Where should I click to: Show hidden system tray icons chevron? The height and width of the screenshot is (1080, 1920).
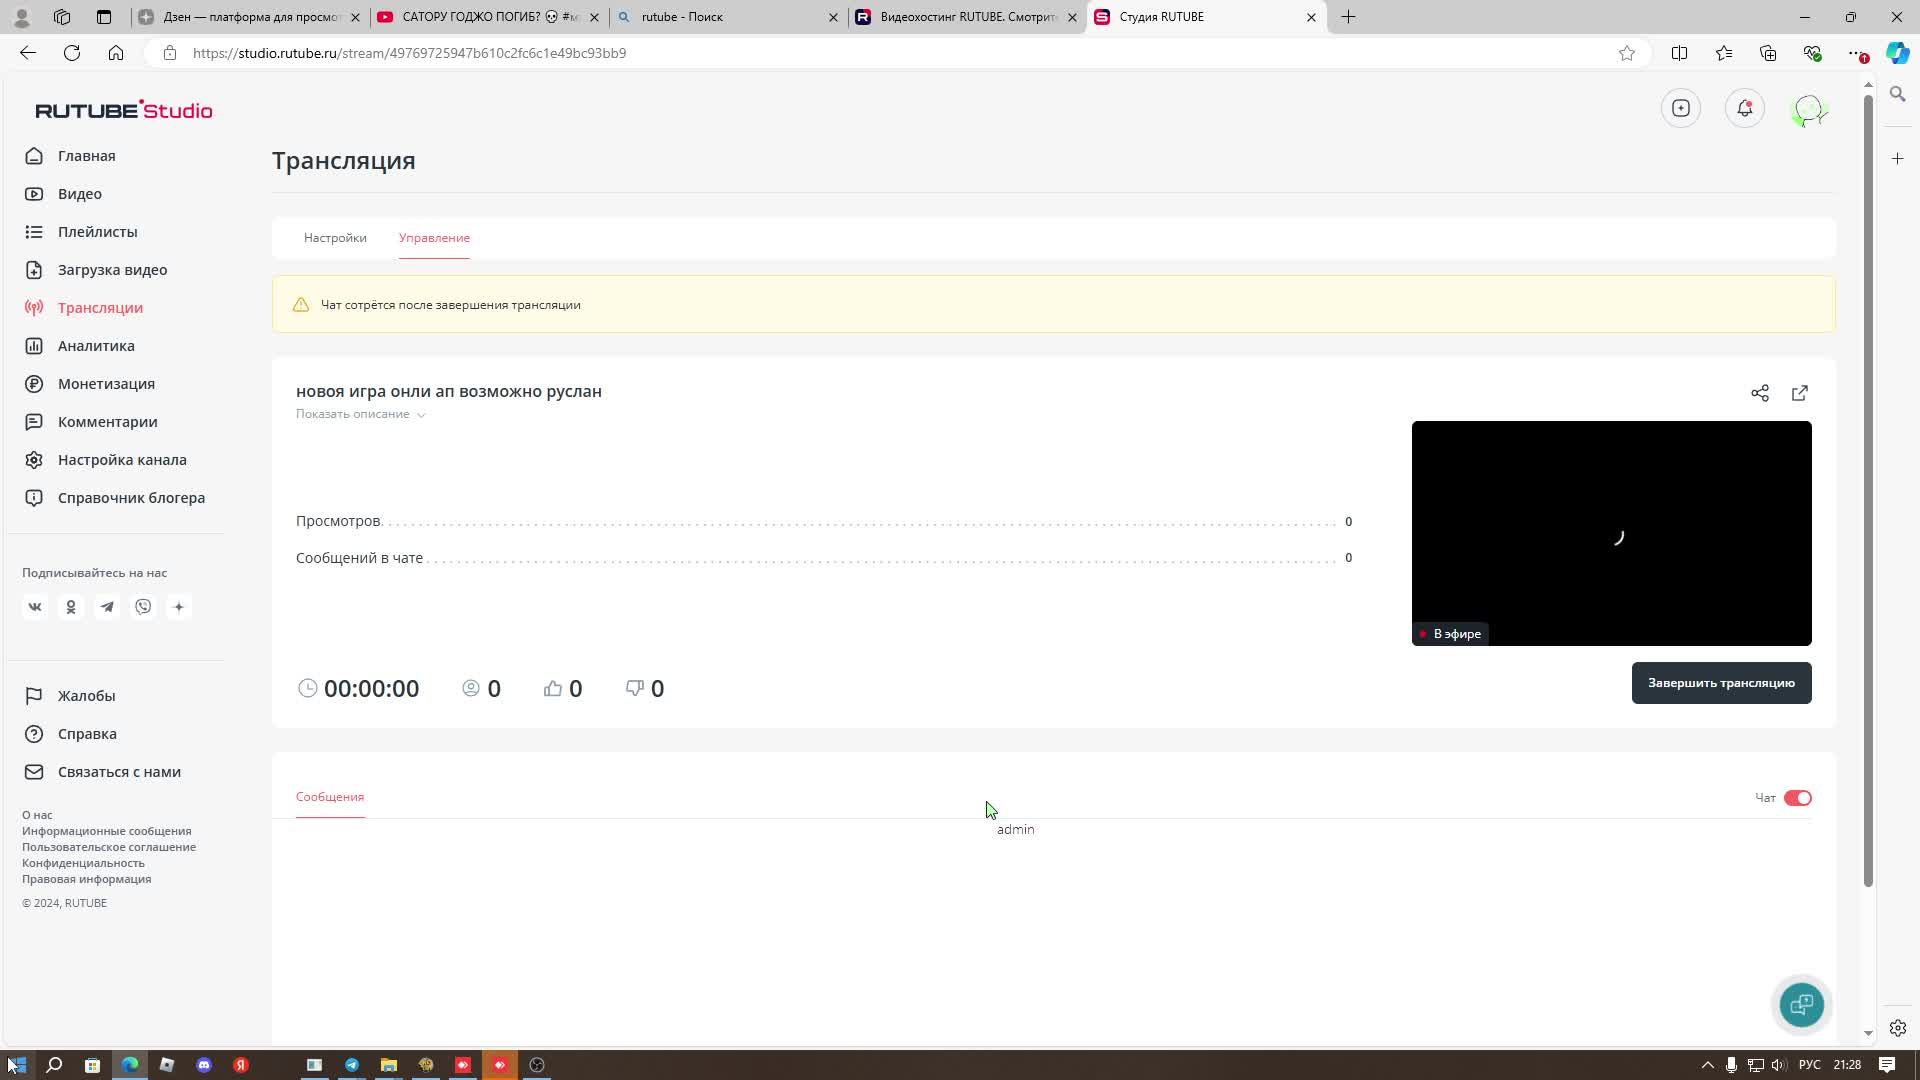(x=1708, y=1065)
